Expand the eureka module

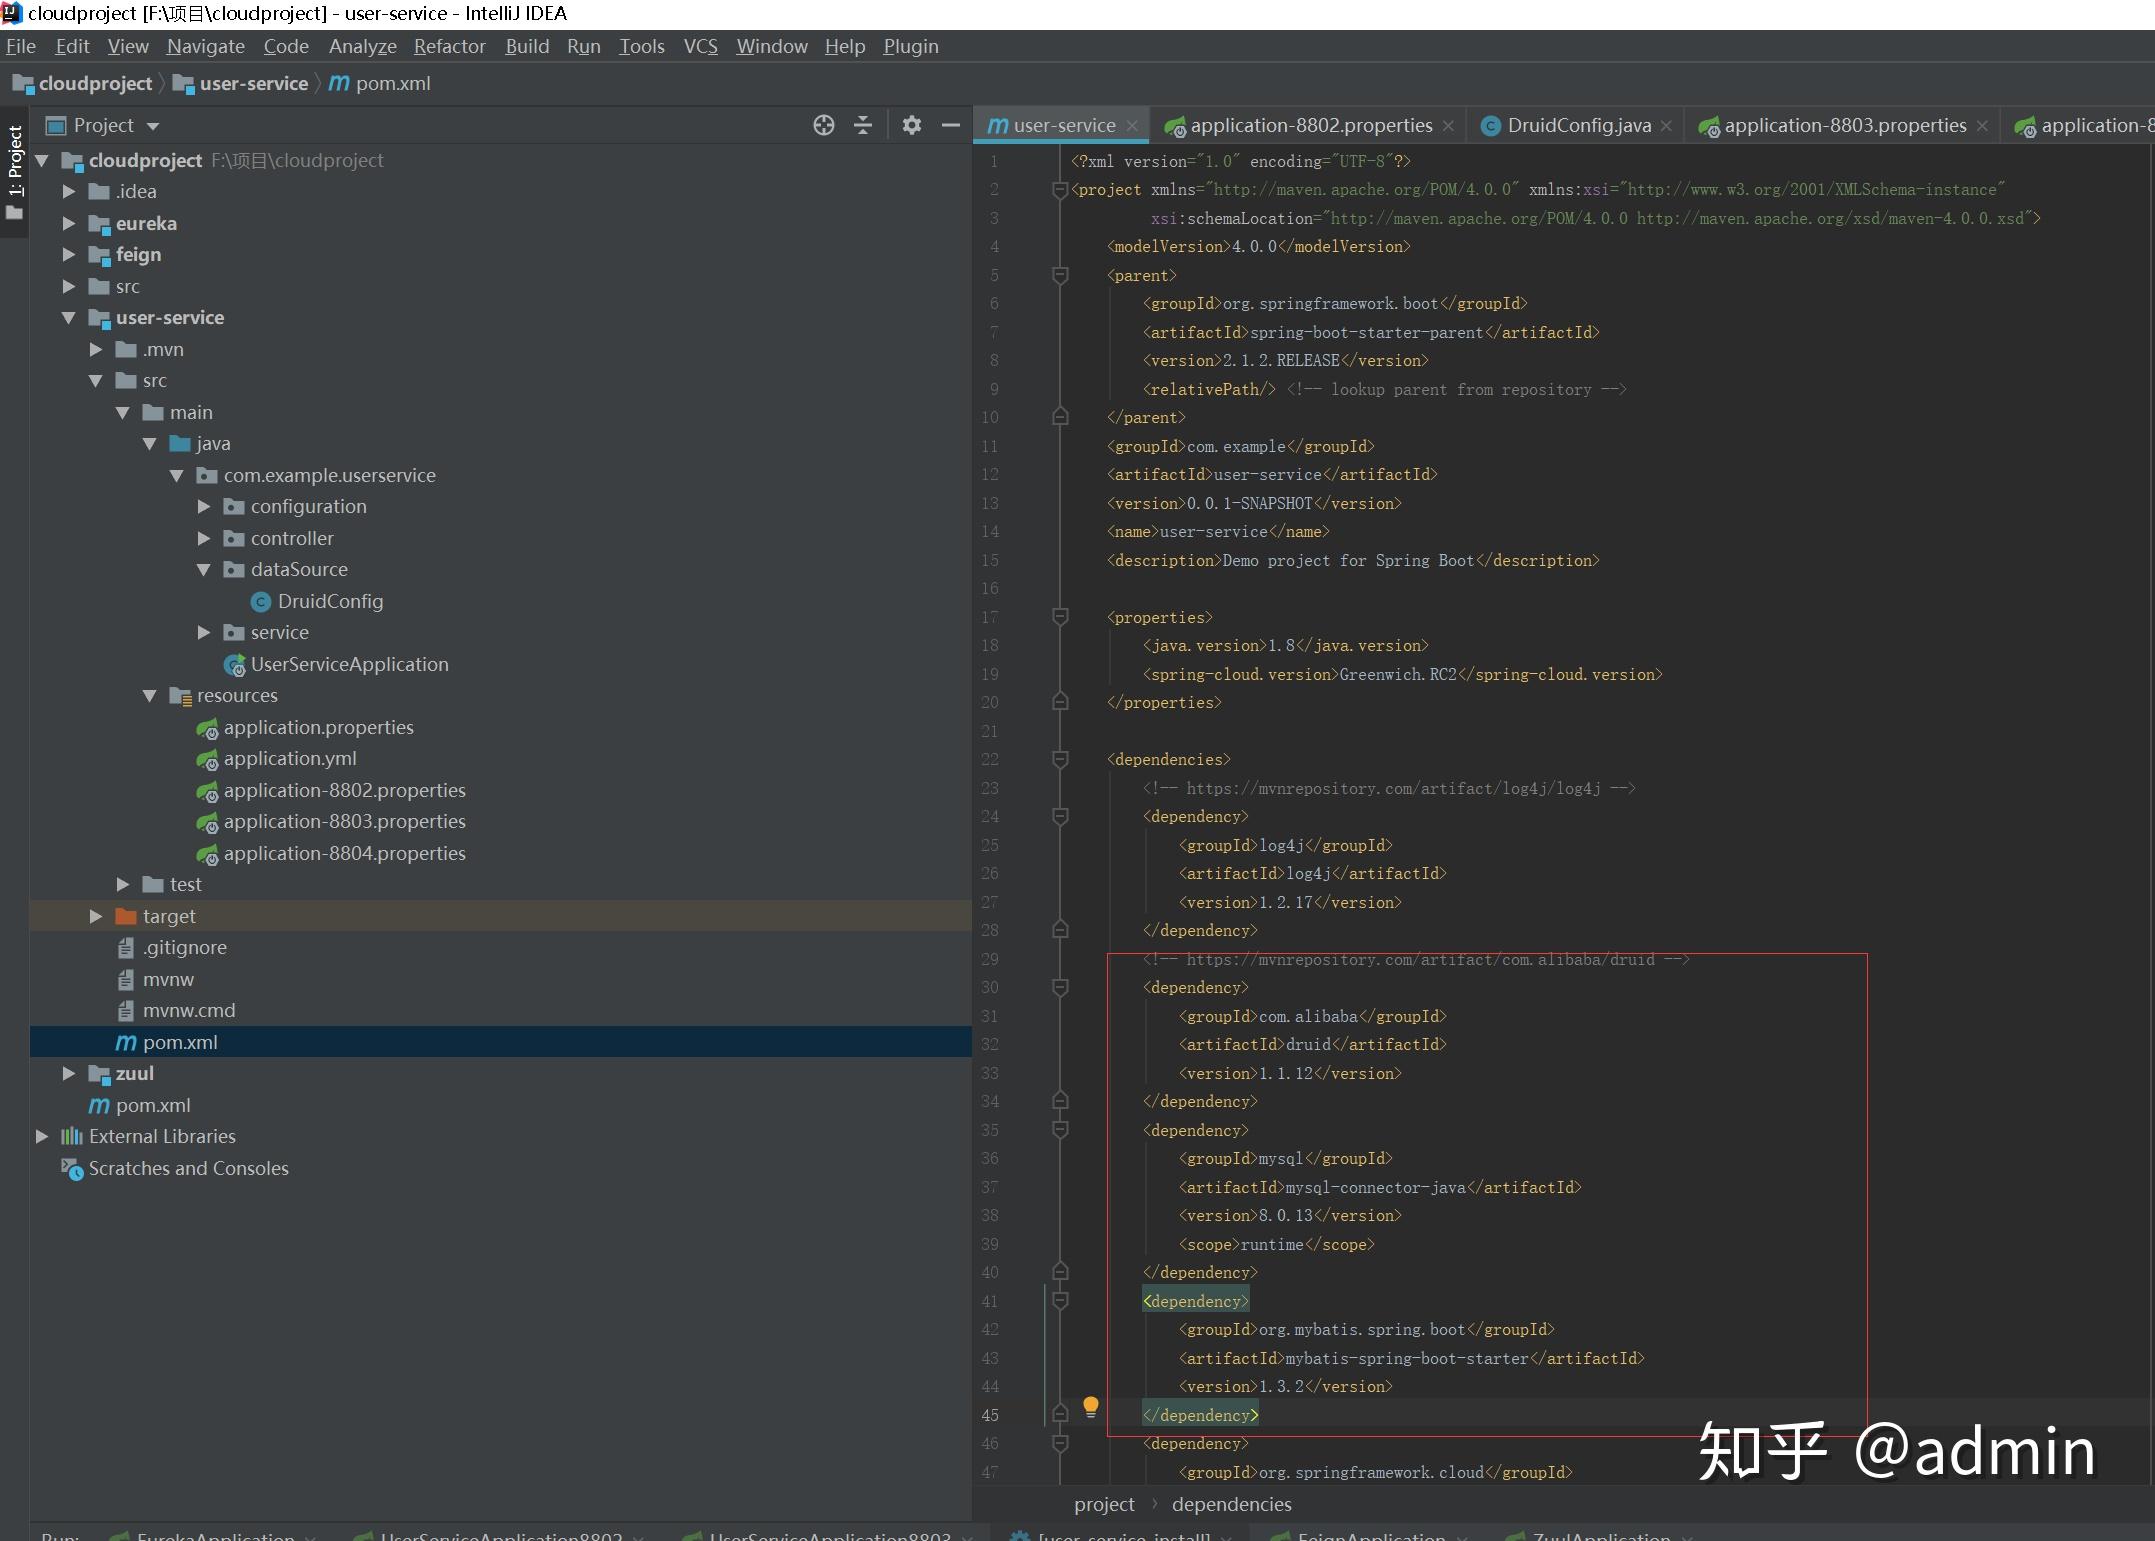pos(69,224)
